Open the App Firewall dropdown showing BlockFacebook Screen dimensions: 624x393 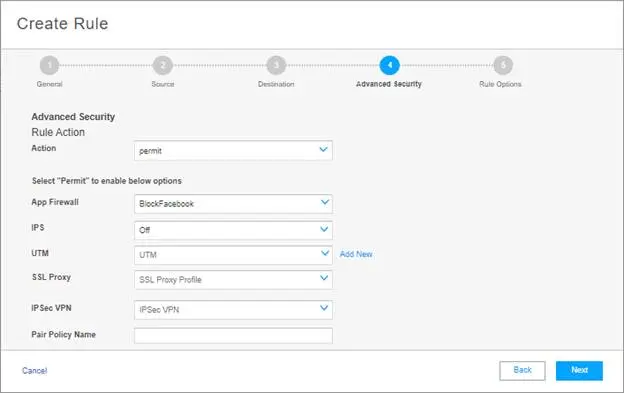[x=233, y=204]
